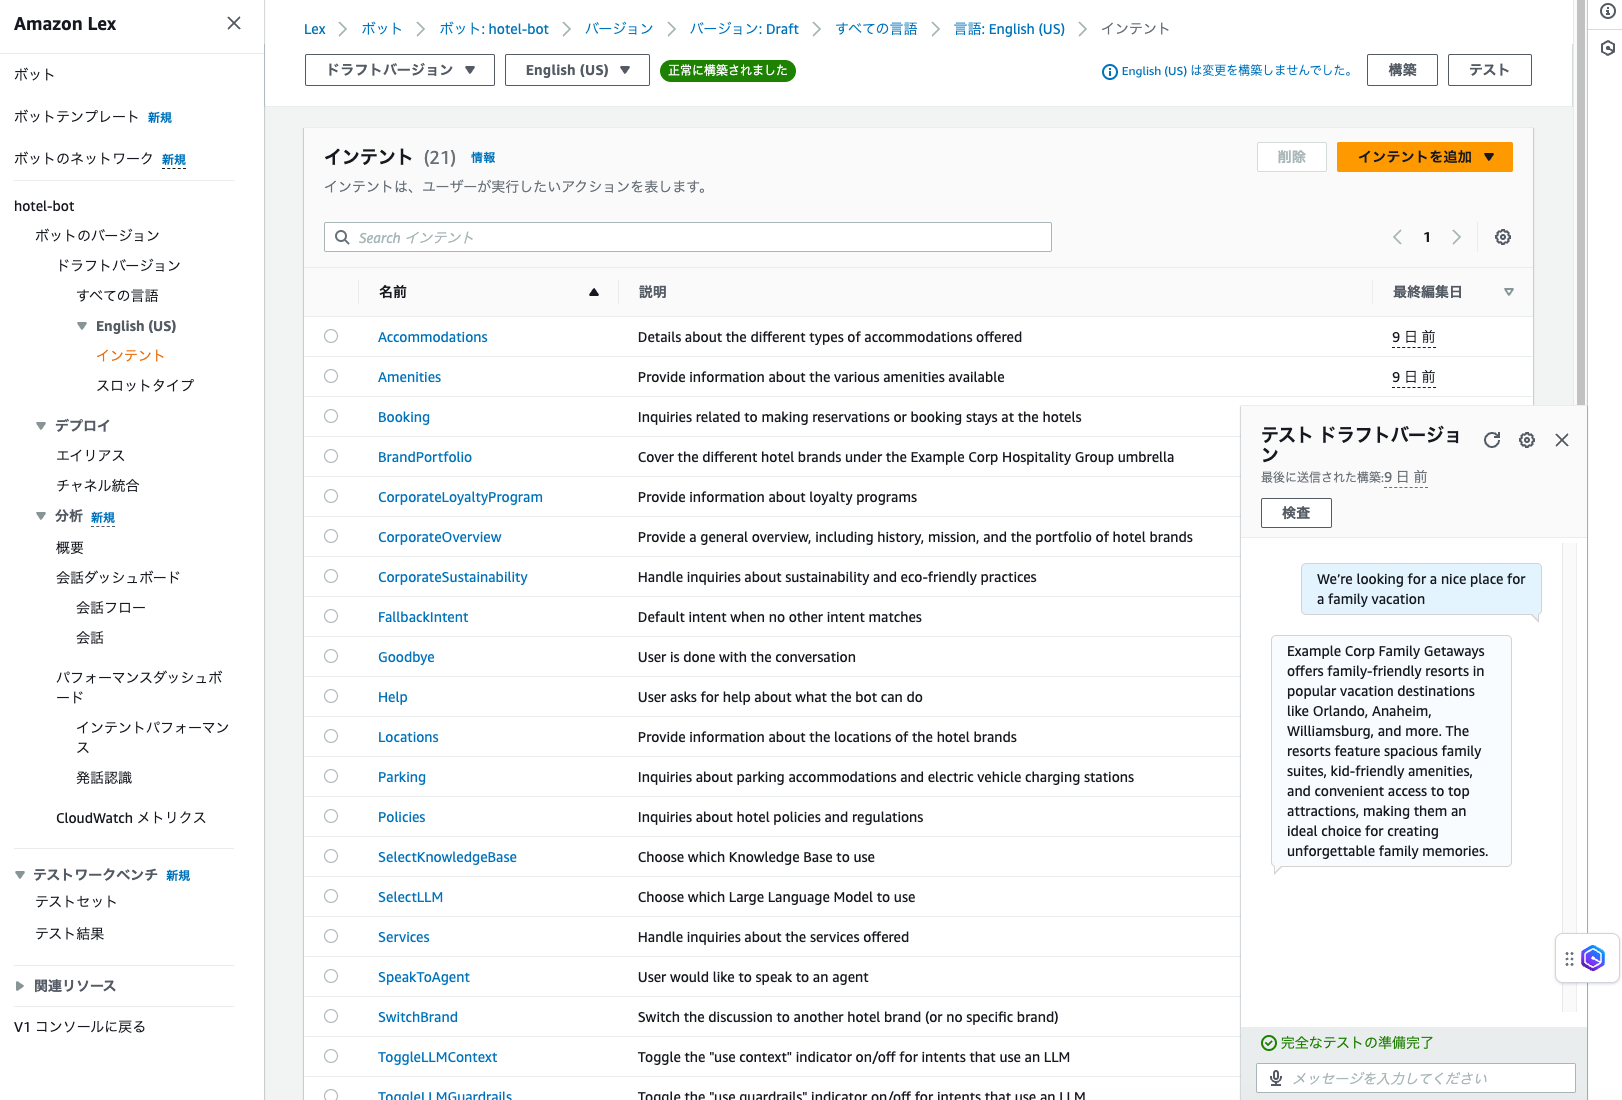This screenshot has height=1100, width=1622.
Task: Open 会話ダッシュボード in sidebar
Action: (118, 578)
